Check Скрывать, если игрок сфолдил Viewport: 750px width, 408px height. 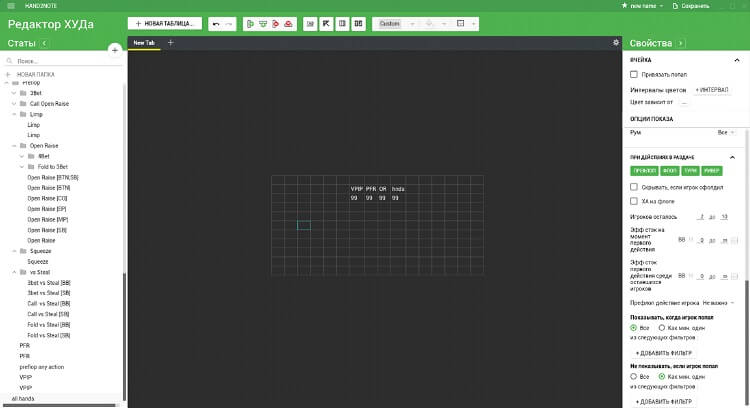(634, 187)
